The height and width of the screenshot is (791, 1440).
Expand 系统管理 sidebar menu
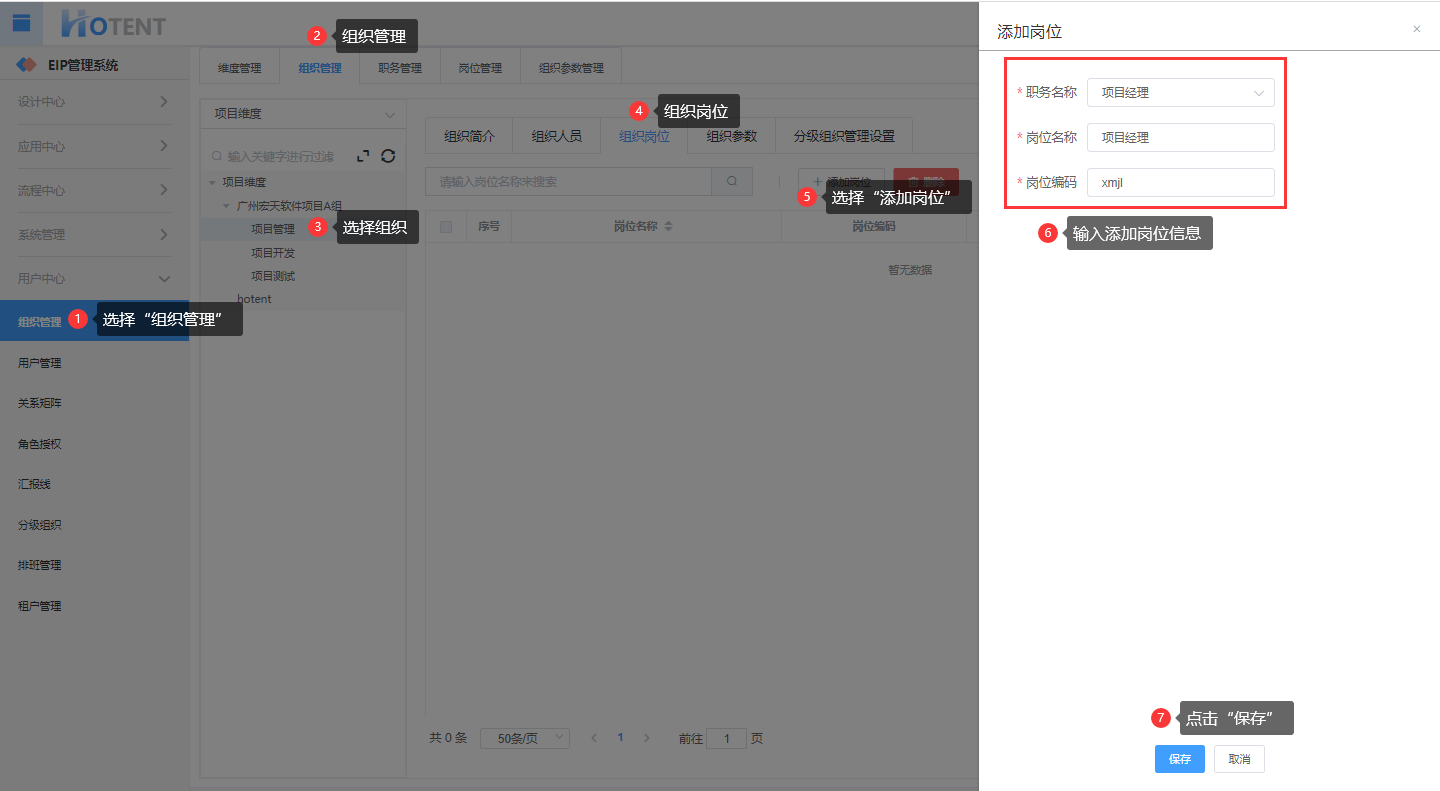pyautogui.click(x=94, y=234)
